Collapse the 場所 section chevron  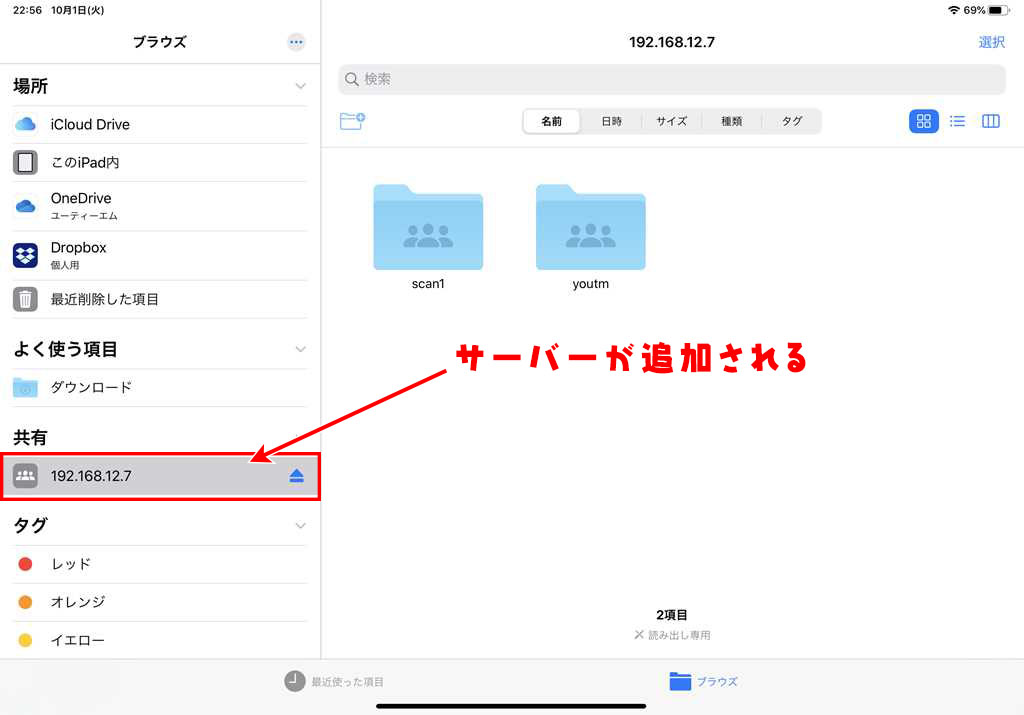(300, 86)
